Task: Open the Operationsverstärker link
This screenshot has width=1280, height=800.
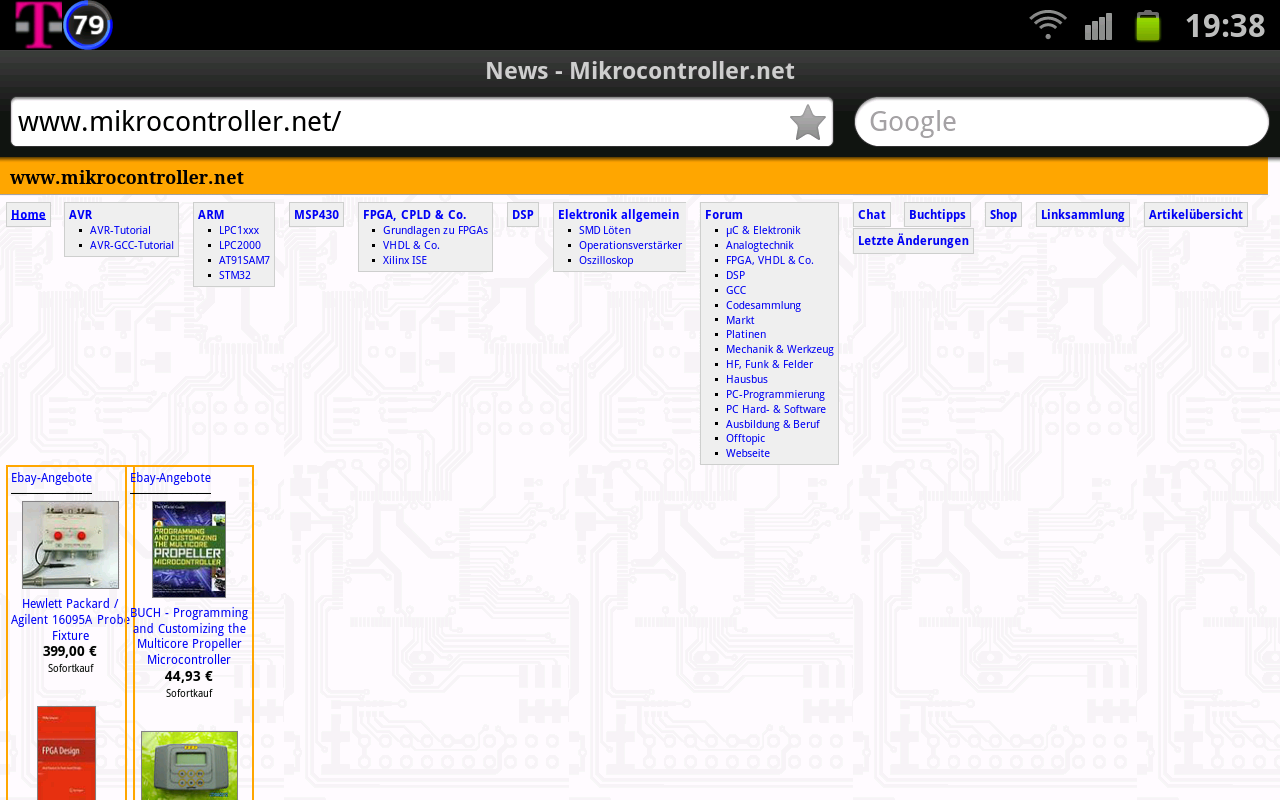Action: 630,245
